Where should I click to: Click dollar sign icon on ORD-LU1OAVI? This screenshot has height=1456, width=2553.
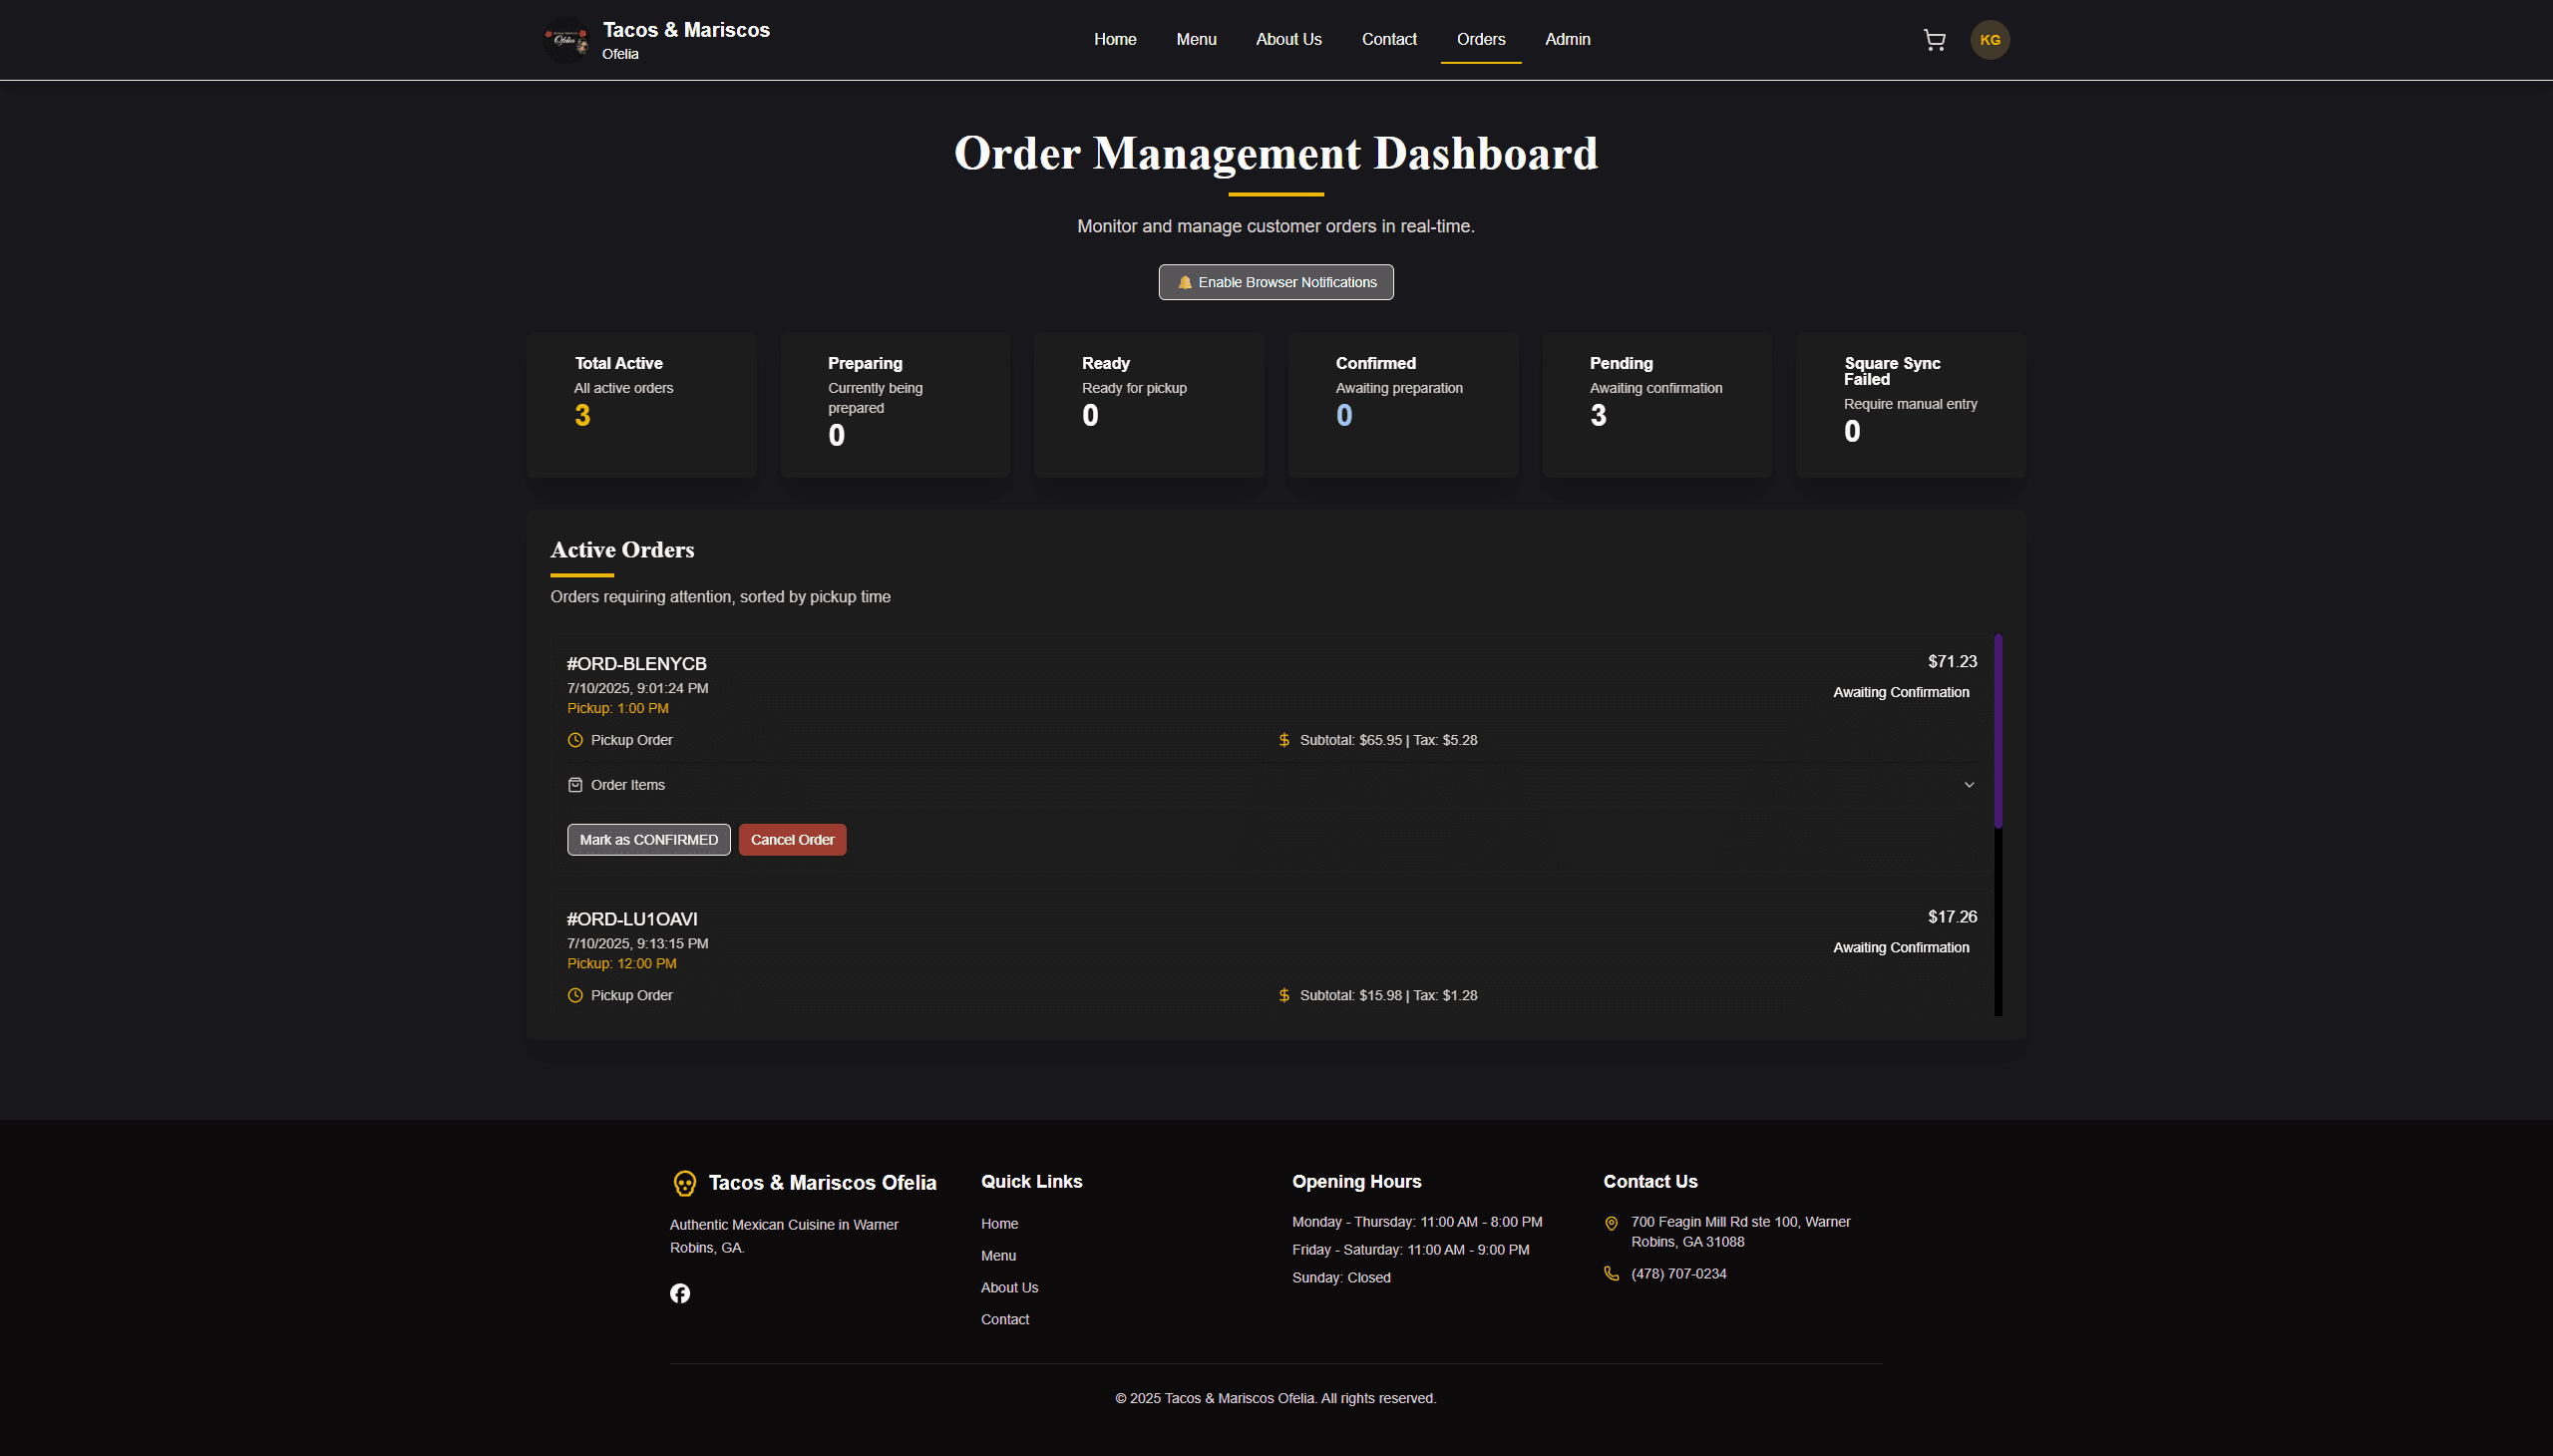(1284, 995)
